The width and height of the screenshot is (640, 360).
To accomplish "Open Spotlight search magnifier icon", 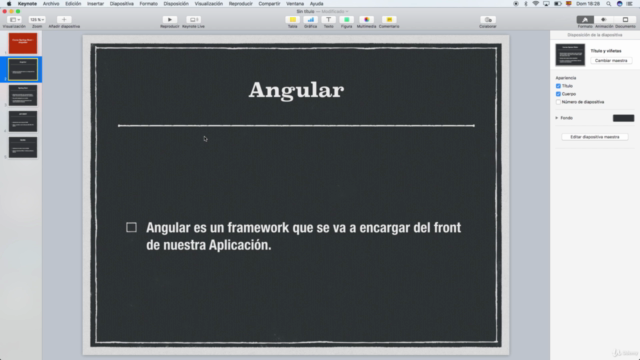I will [x=609, y=4].
